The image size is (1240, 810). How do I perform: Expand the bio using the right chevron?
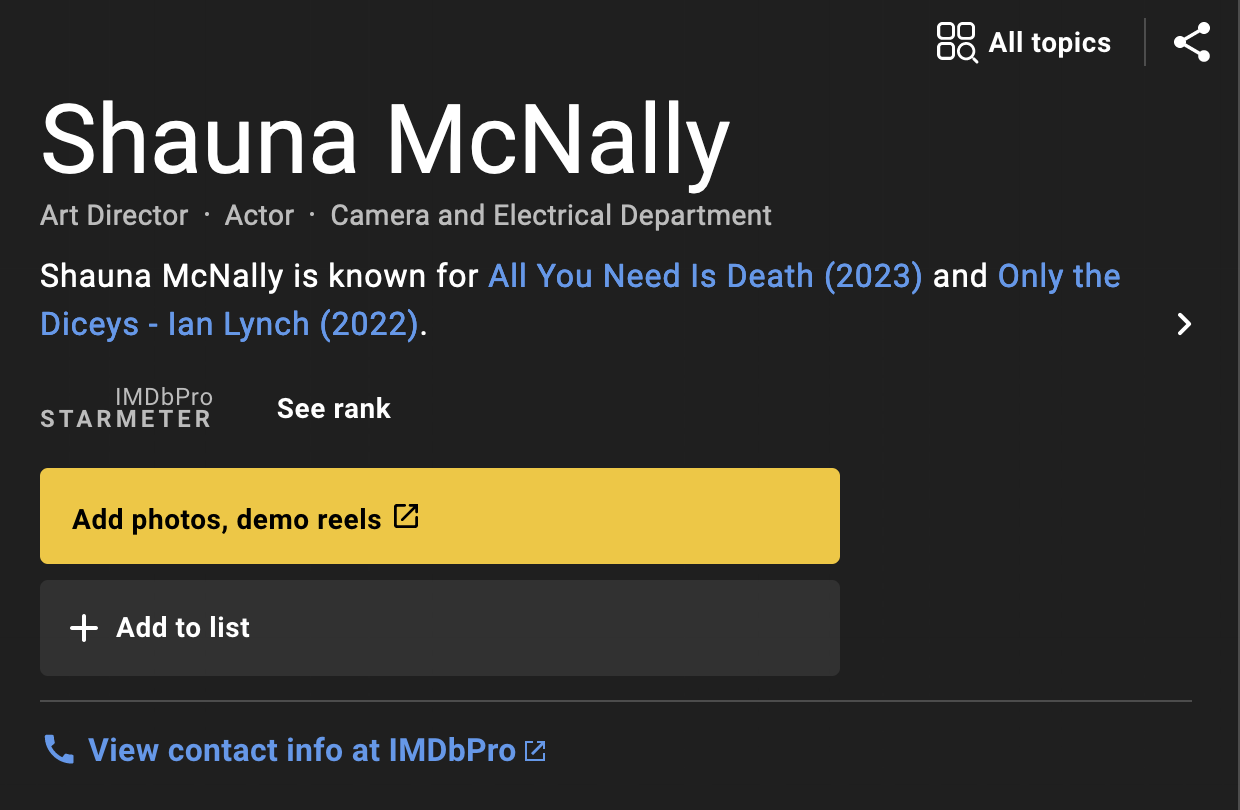[x=1184, y=324]
